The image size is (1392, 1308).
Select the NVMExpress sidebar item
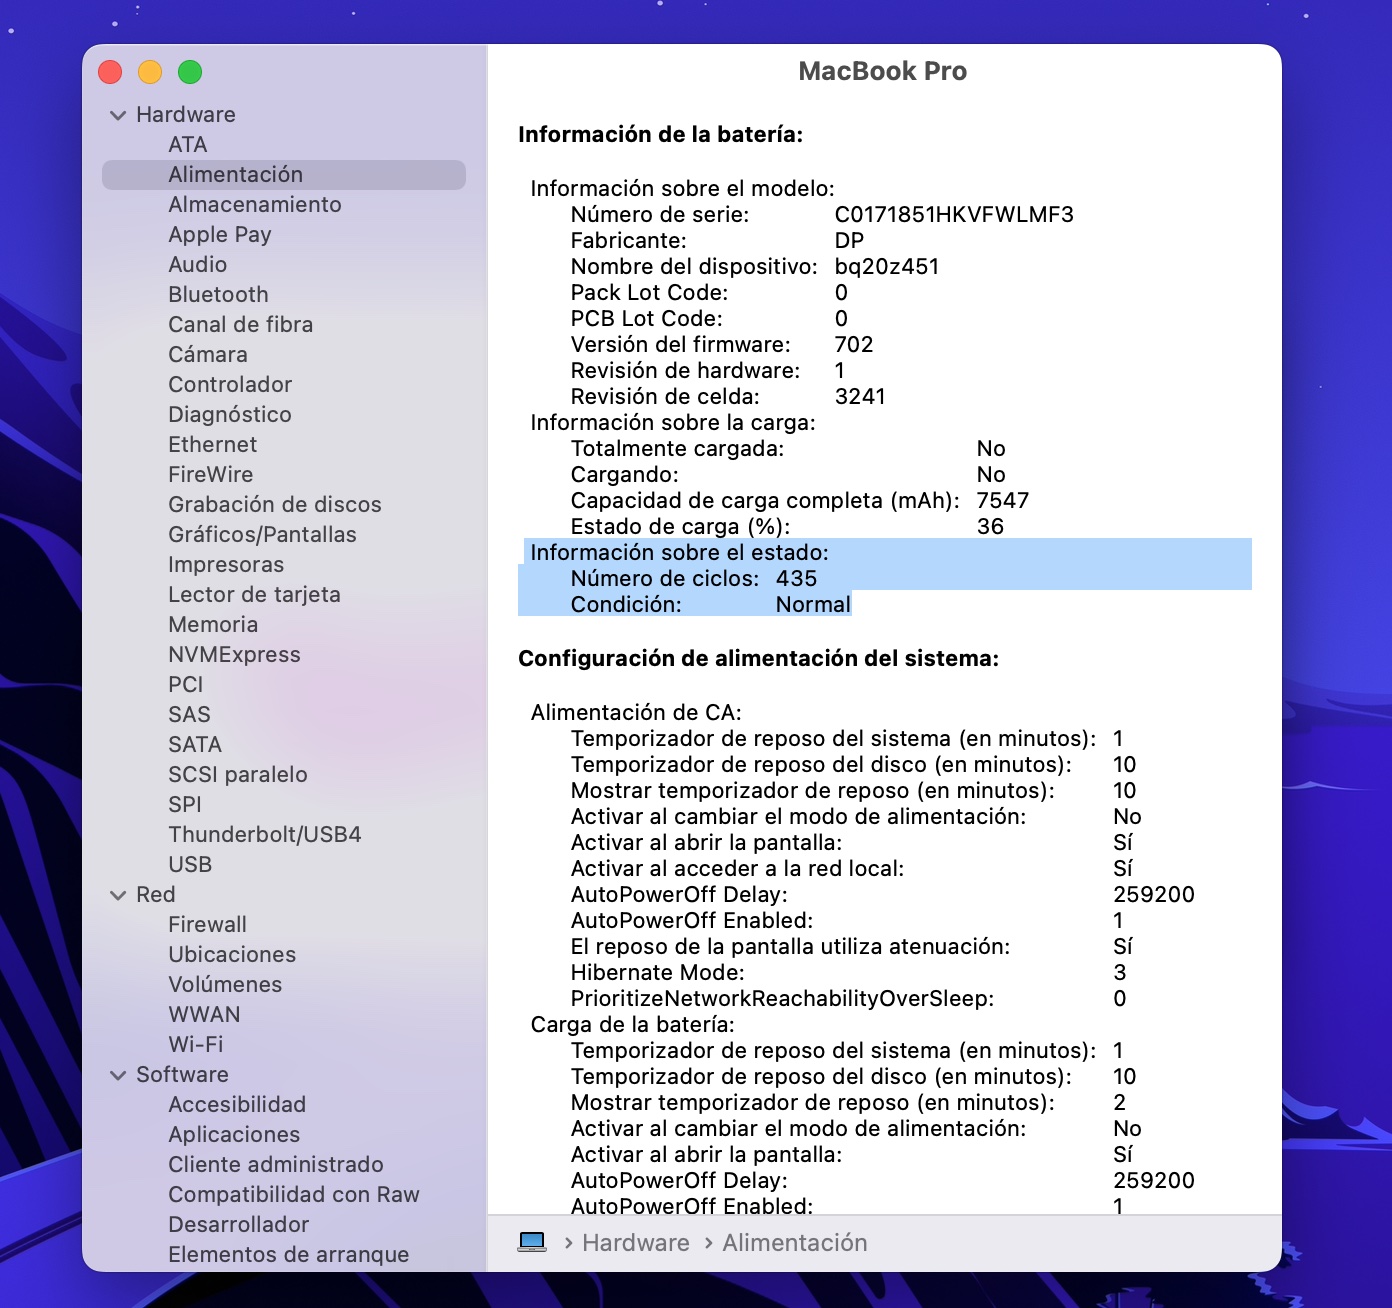tap(234, 655)
